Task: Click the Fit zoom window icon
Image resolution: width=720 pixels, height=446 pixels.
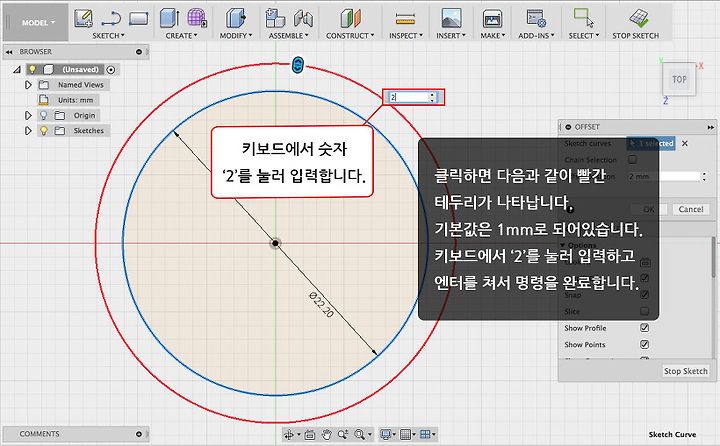Action: pos(359,434)
